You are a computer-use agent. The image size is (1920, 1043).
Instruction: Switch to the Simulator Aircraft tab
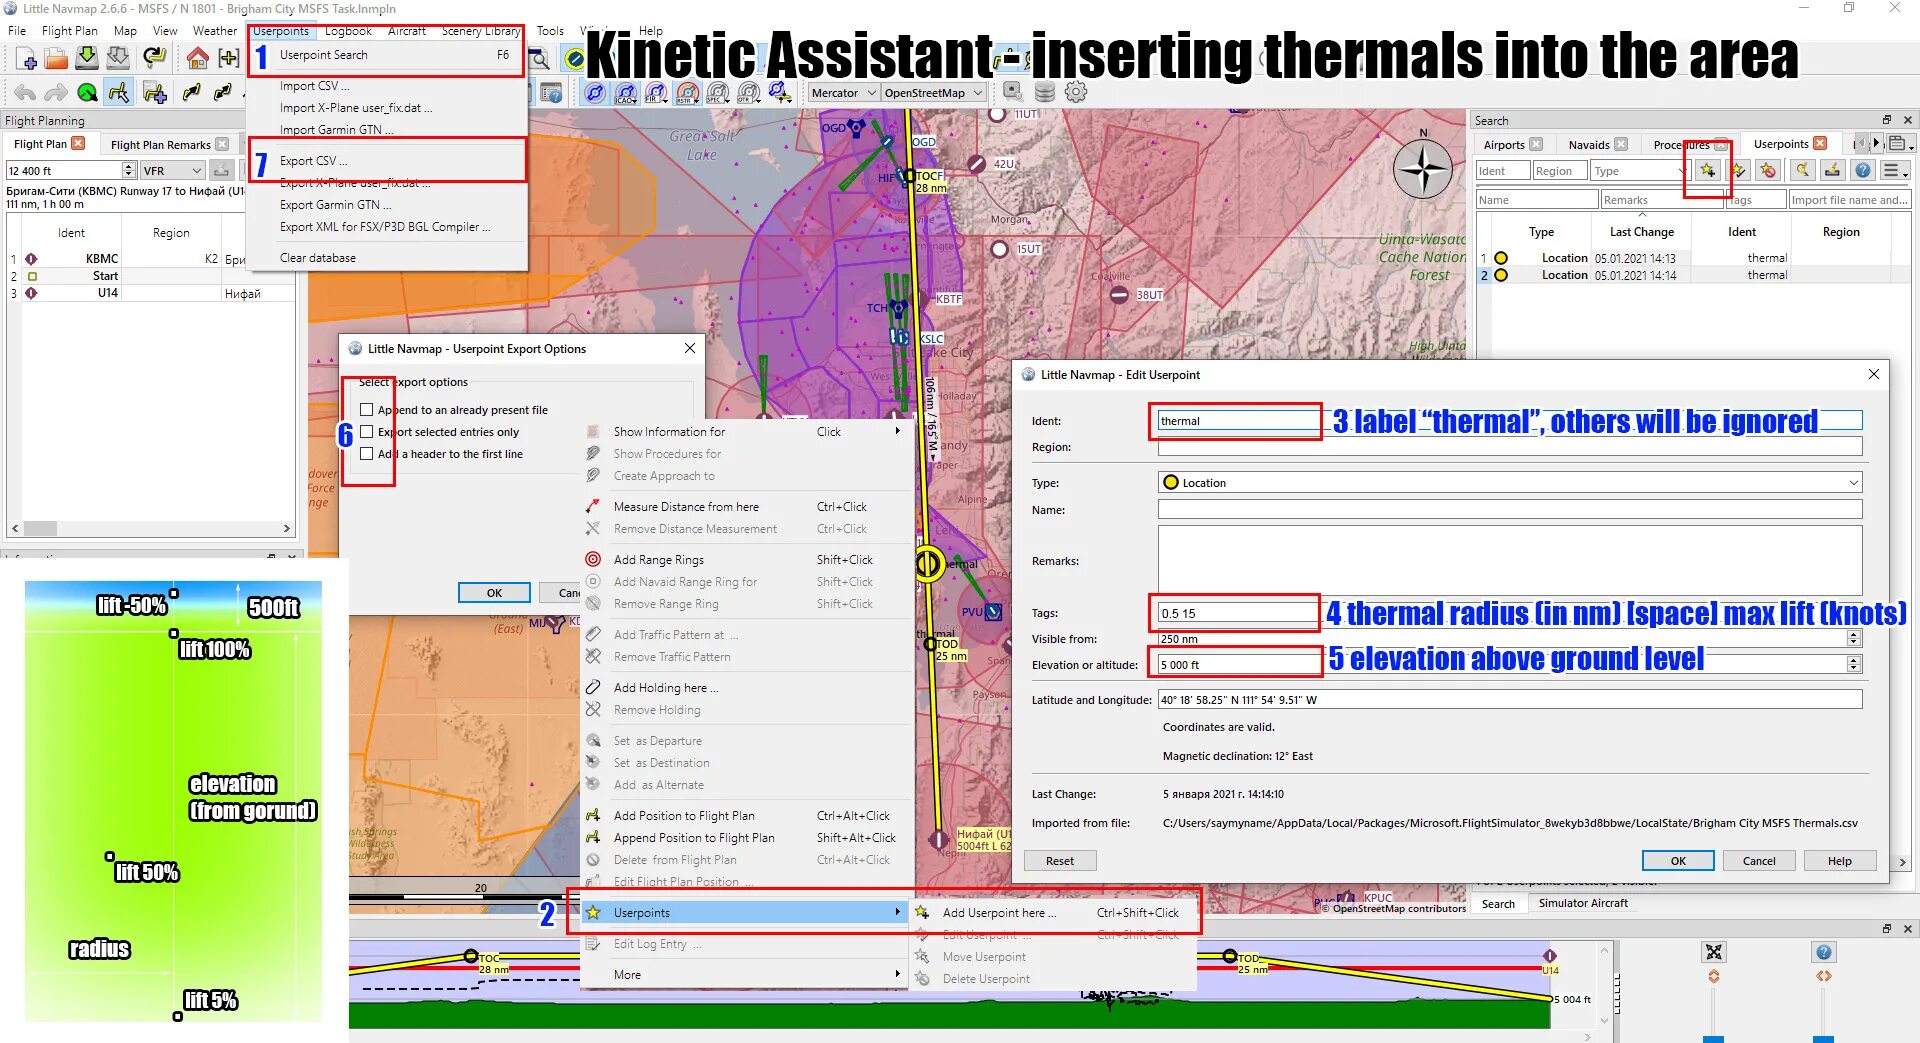point(1583,904)
